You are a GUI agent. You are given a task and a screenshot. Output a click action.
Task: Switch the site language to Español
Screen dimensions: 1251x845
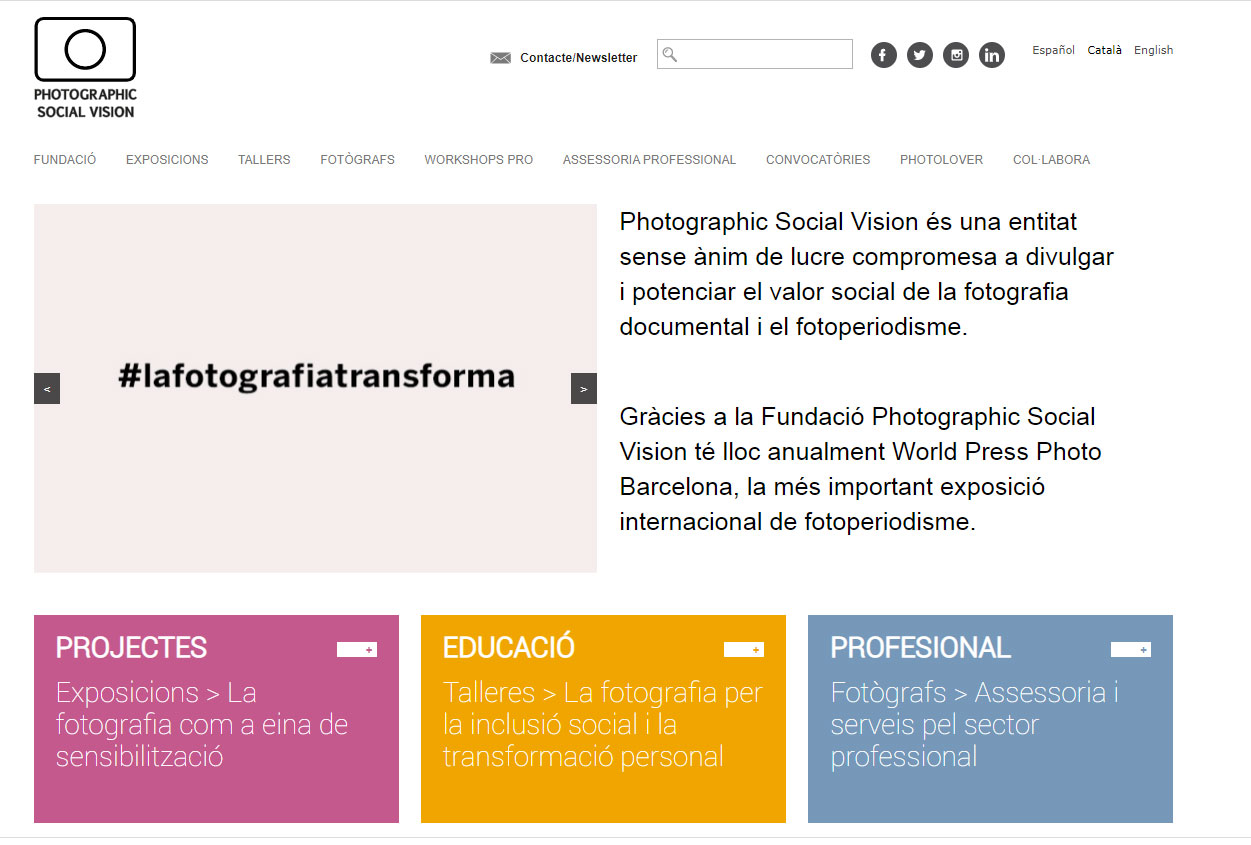coord(1053,49)
